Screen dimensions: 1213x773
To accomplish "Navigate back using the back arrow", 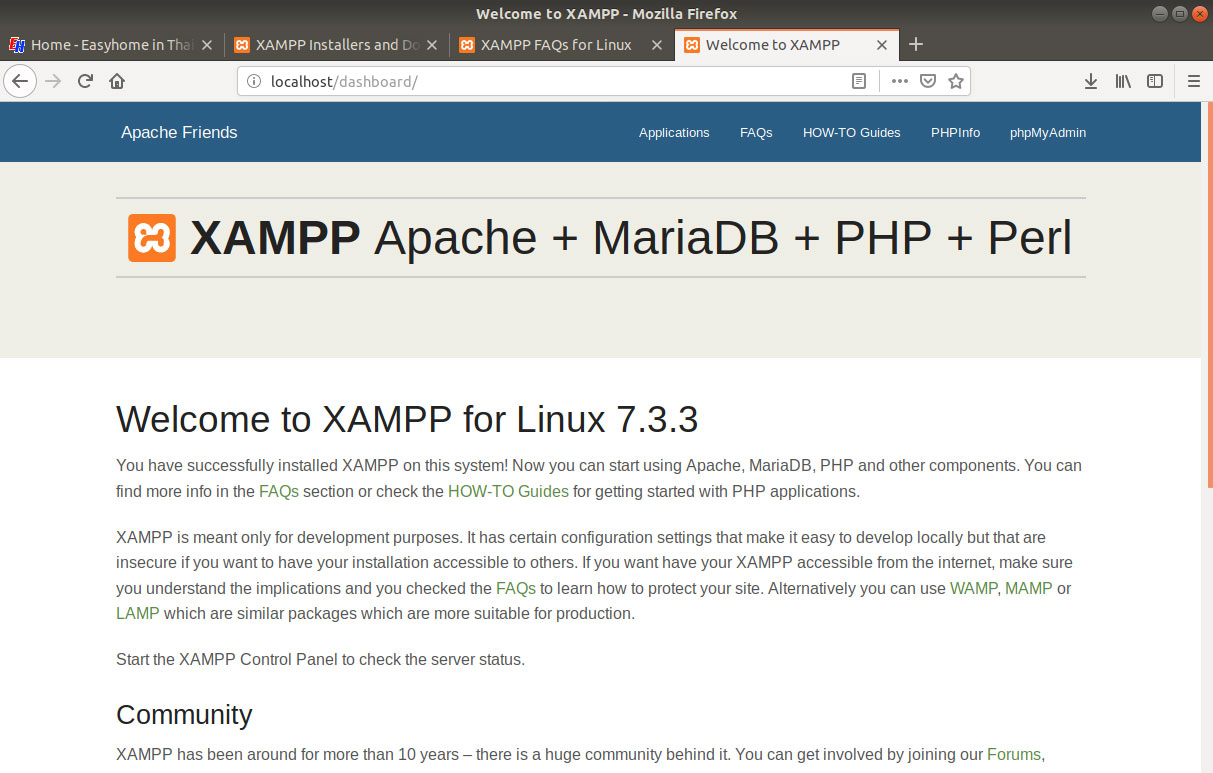I will 20,81.
